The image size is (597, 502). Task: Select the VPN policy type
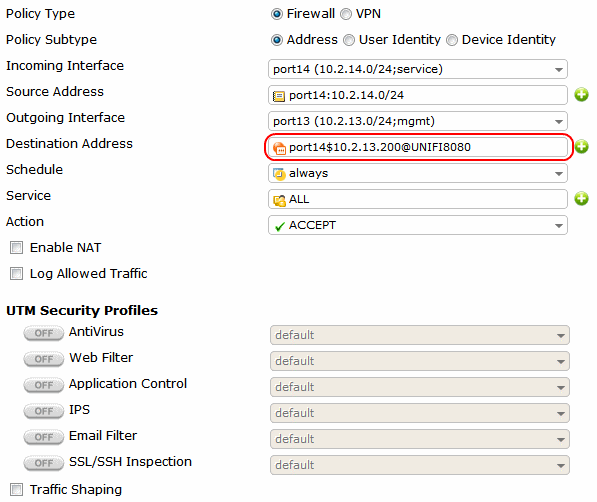346,14
